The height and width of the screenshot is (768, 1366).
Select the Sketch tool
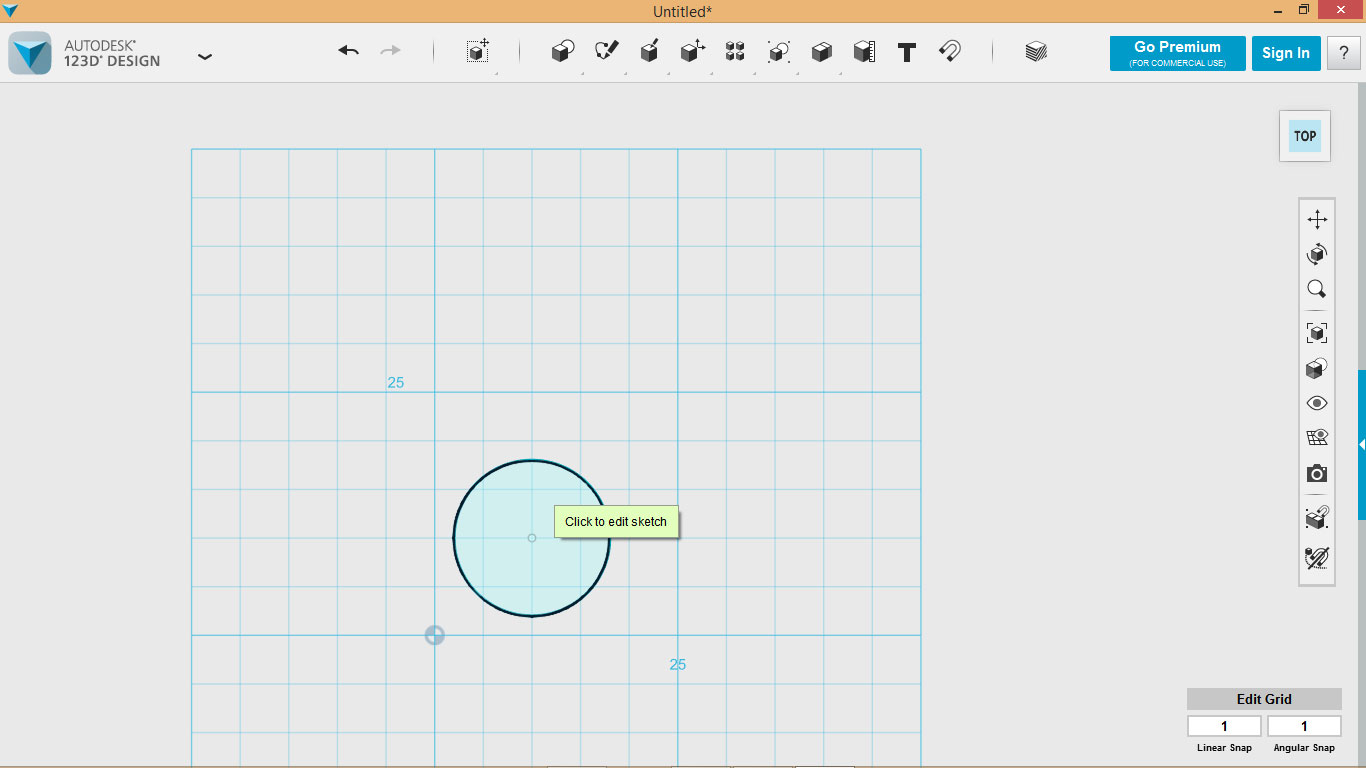pos(605,52)
